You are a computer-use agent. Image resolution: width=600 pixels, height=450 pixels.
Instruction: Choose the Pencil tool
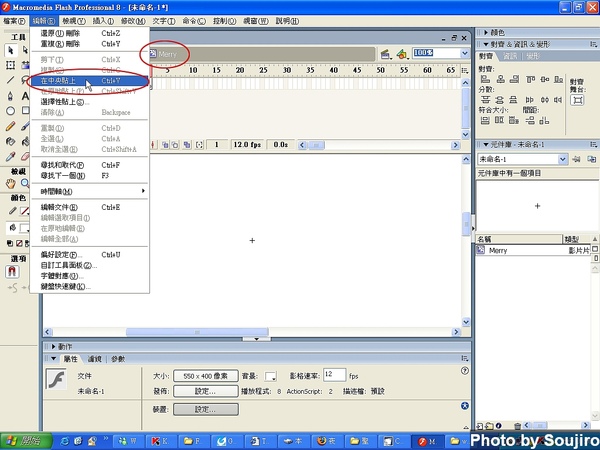10,126
